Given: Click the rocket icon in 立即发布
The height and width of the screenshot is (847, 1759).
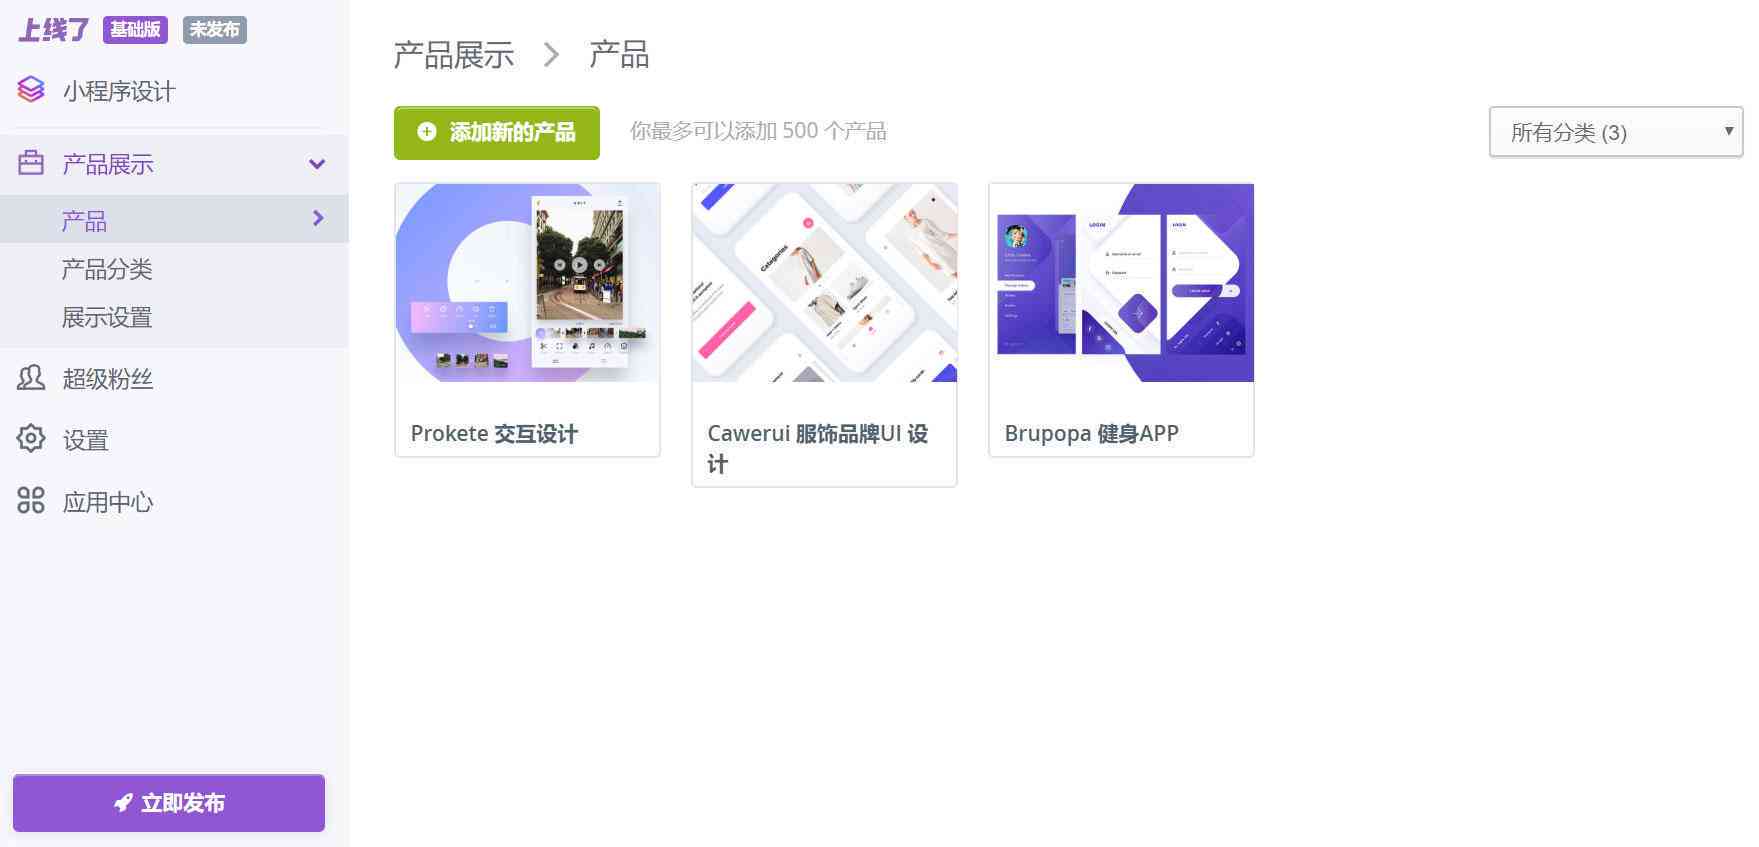Looking at the screenshot, I should click(123, 803).
